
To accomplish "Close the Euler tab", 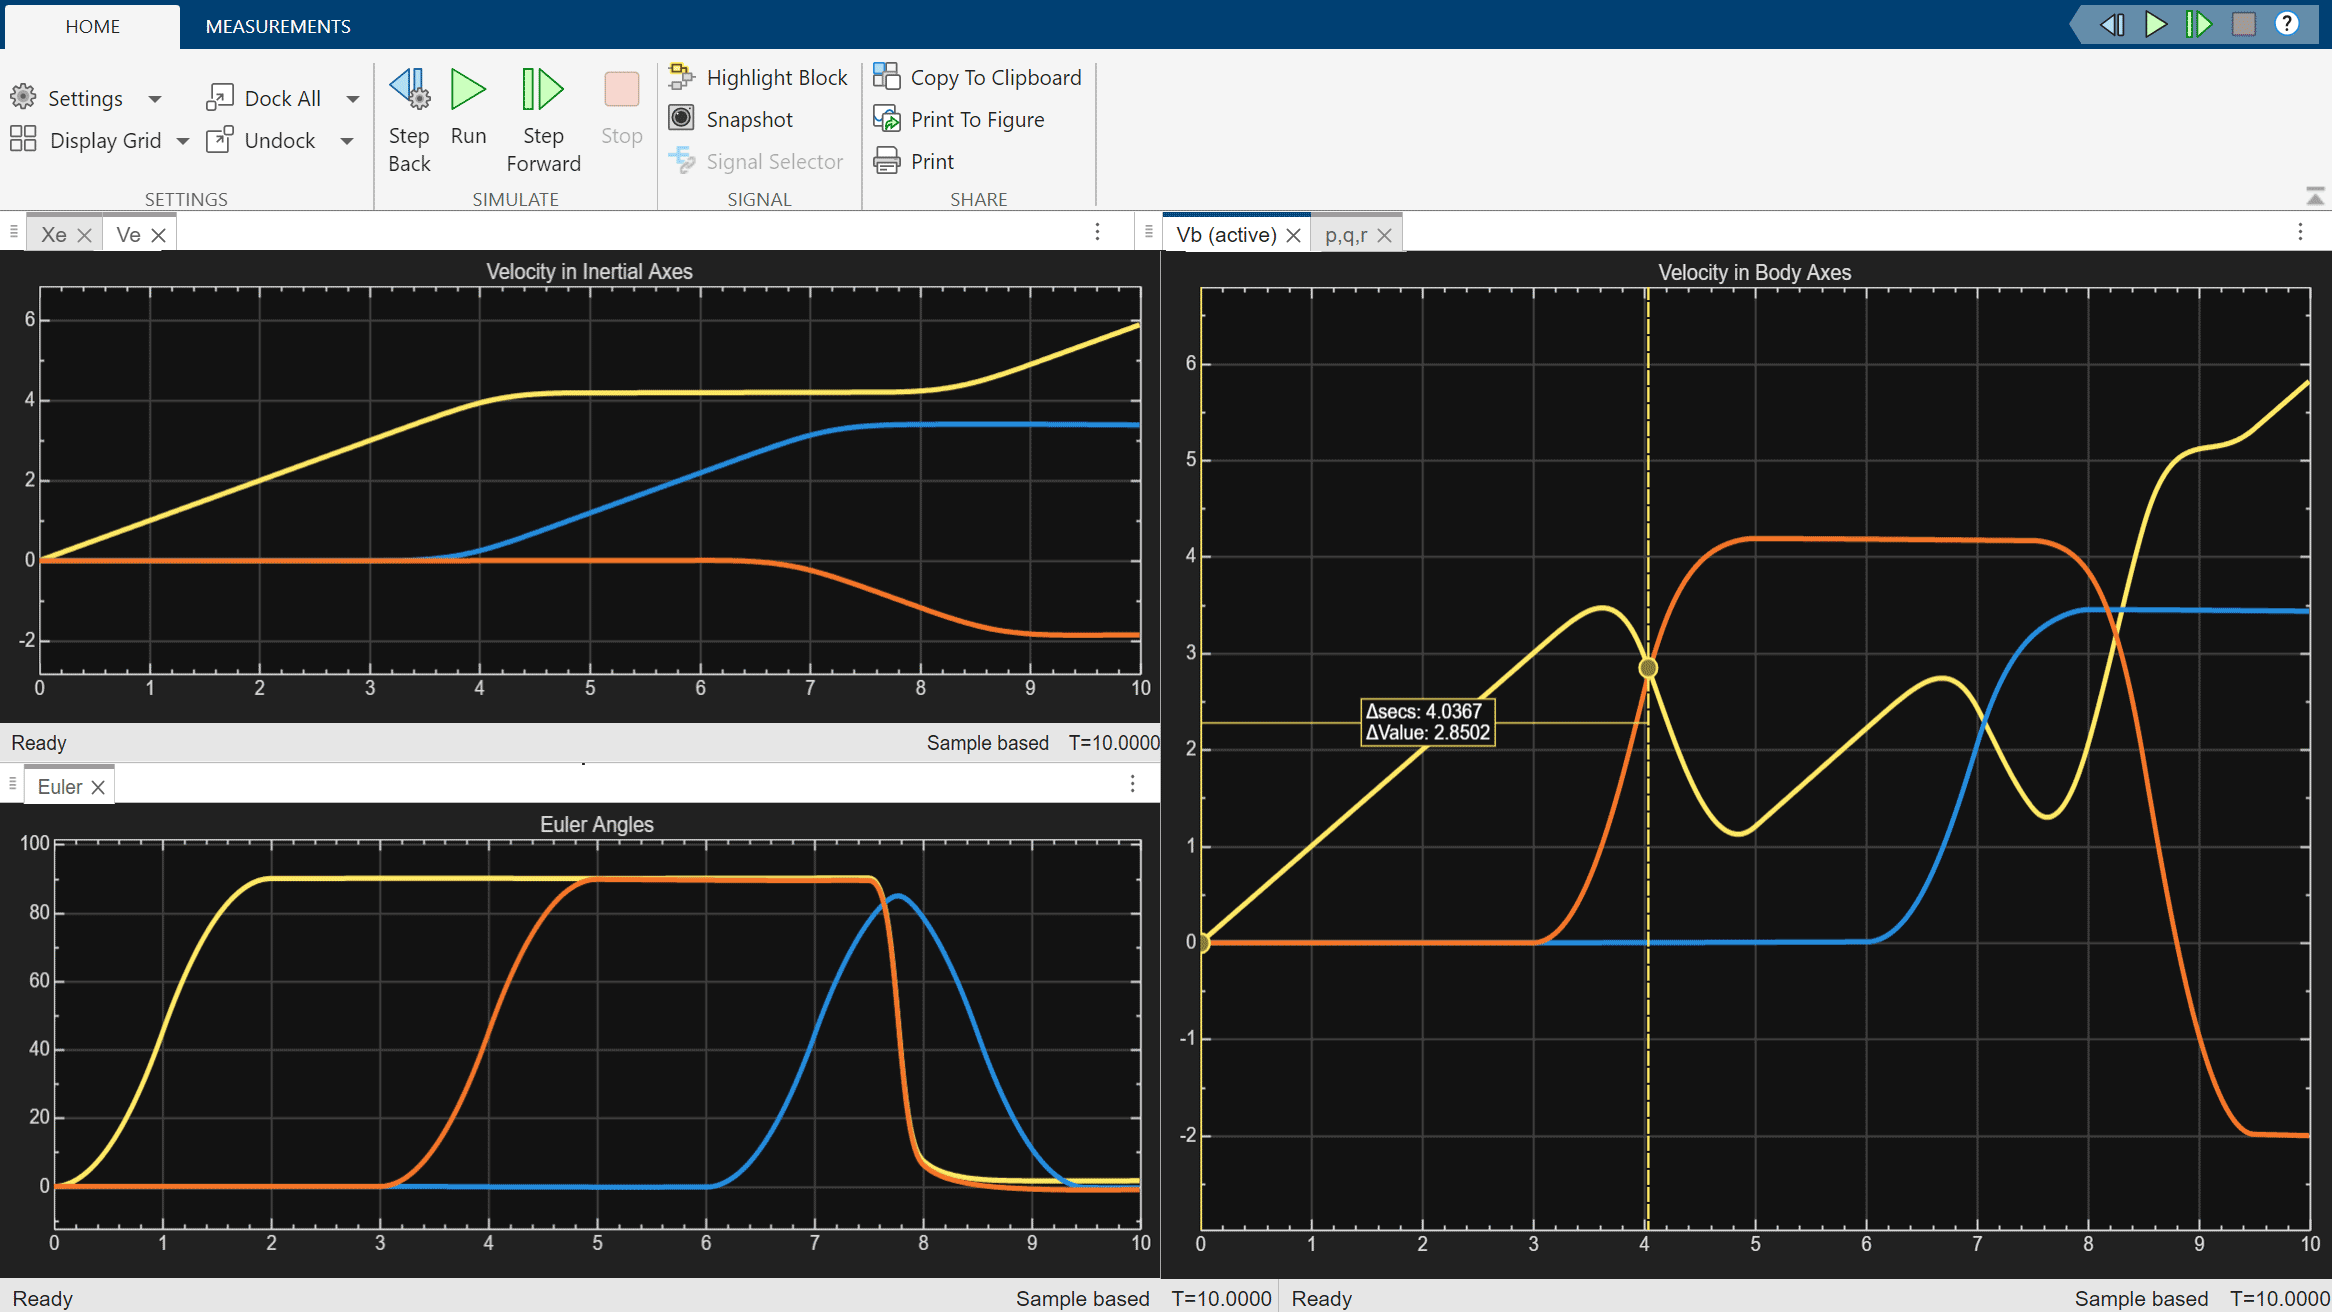I will click(x=98, y=787).
